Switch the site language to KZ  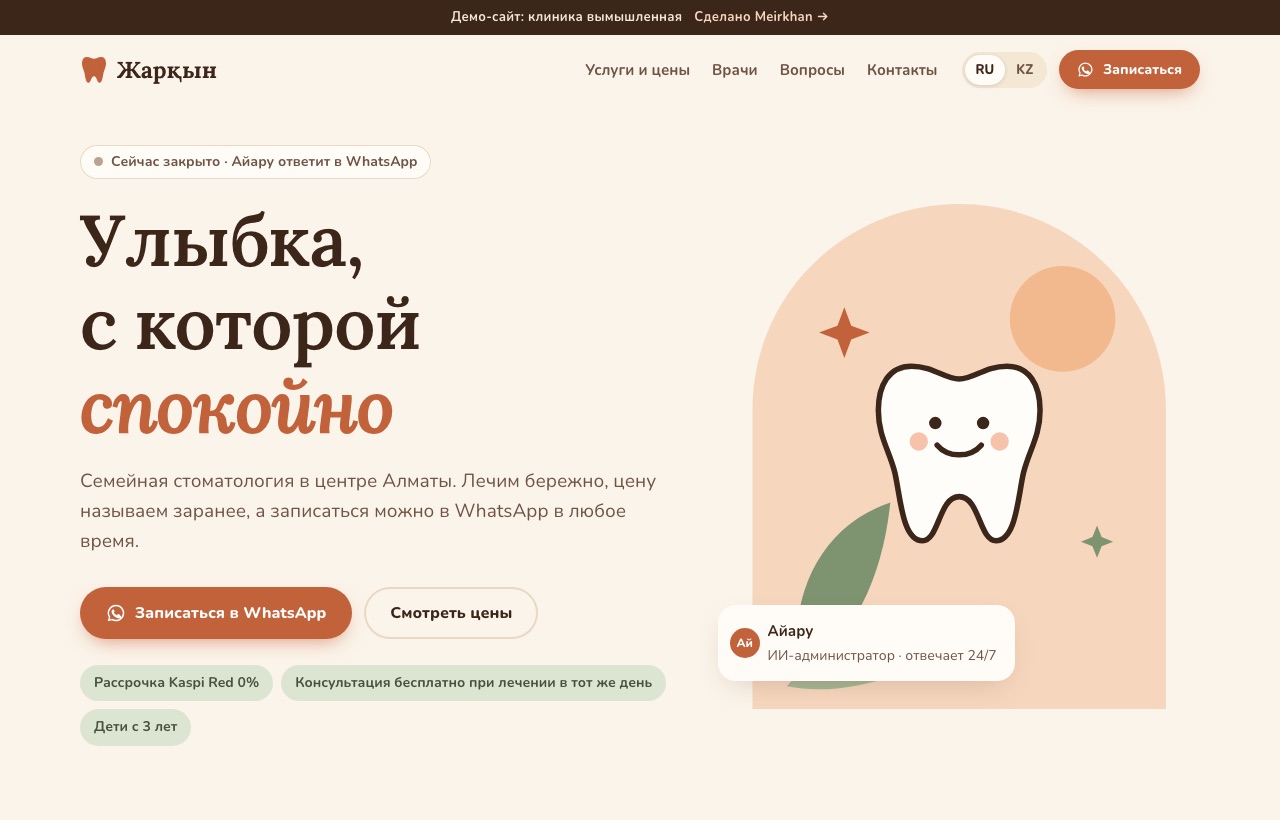(1025, 70)
